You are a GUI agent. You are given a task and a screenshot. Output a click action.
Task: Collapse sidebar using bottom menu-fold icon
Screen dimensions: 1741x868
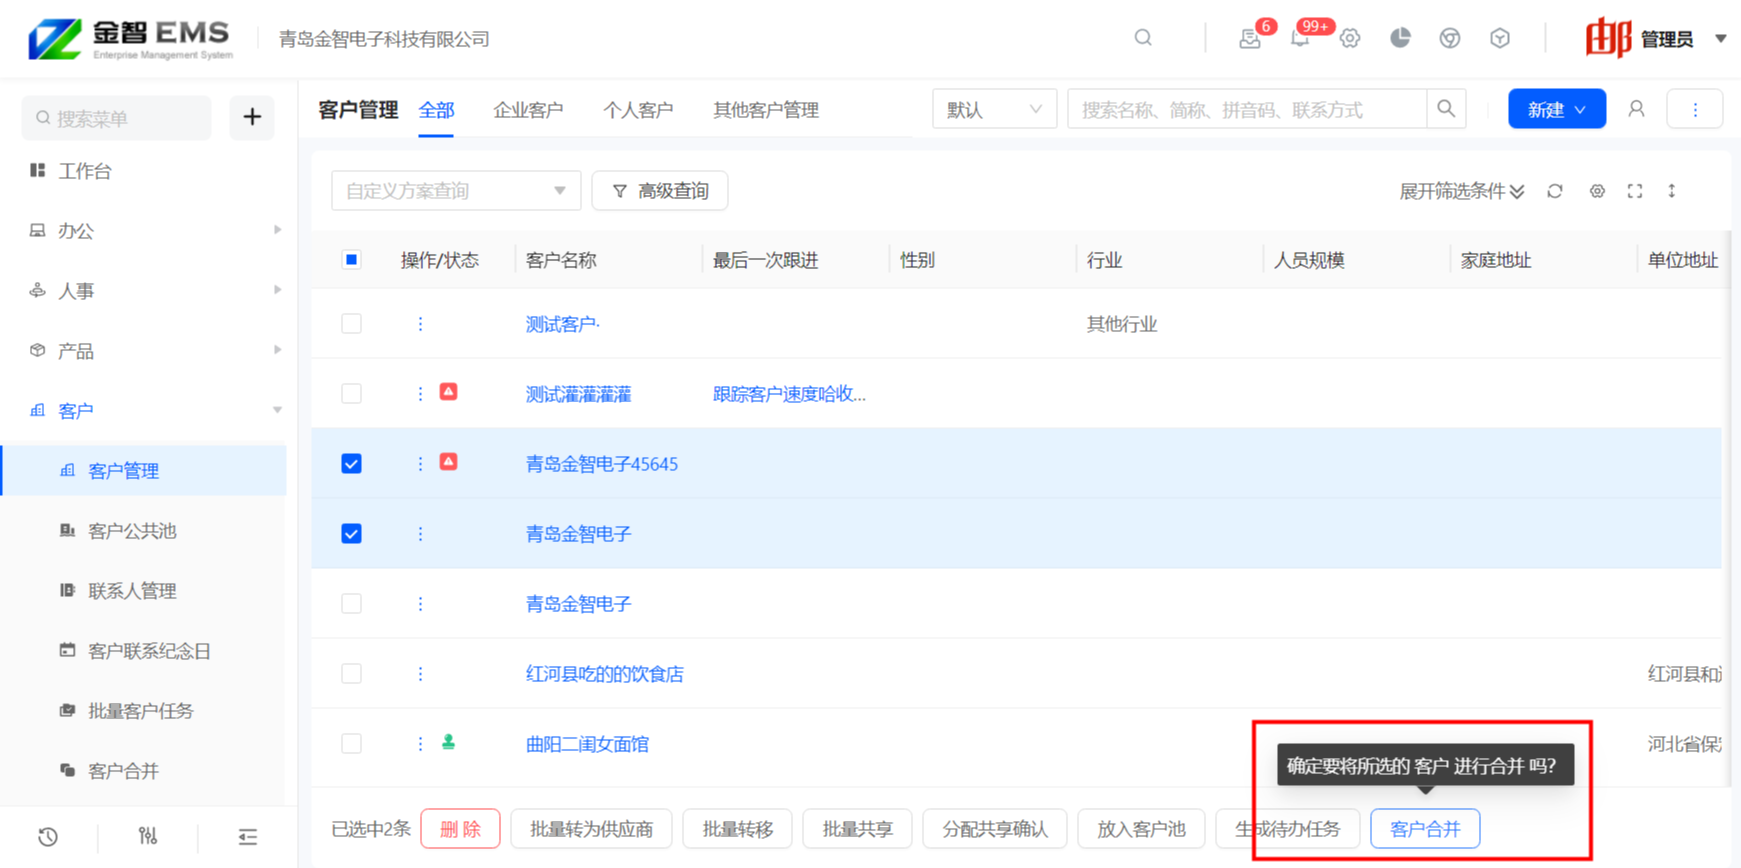pyautogui.click(x=248, y=836)
